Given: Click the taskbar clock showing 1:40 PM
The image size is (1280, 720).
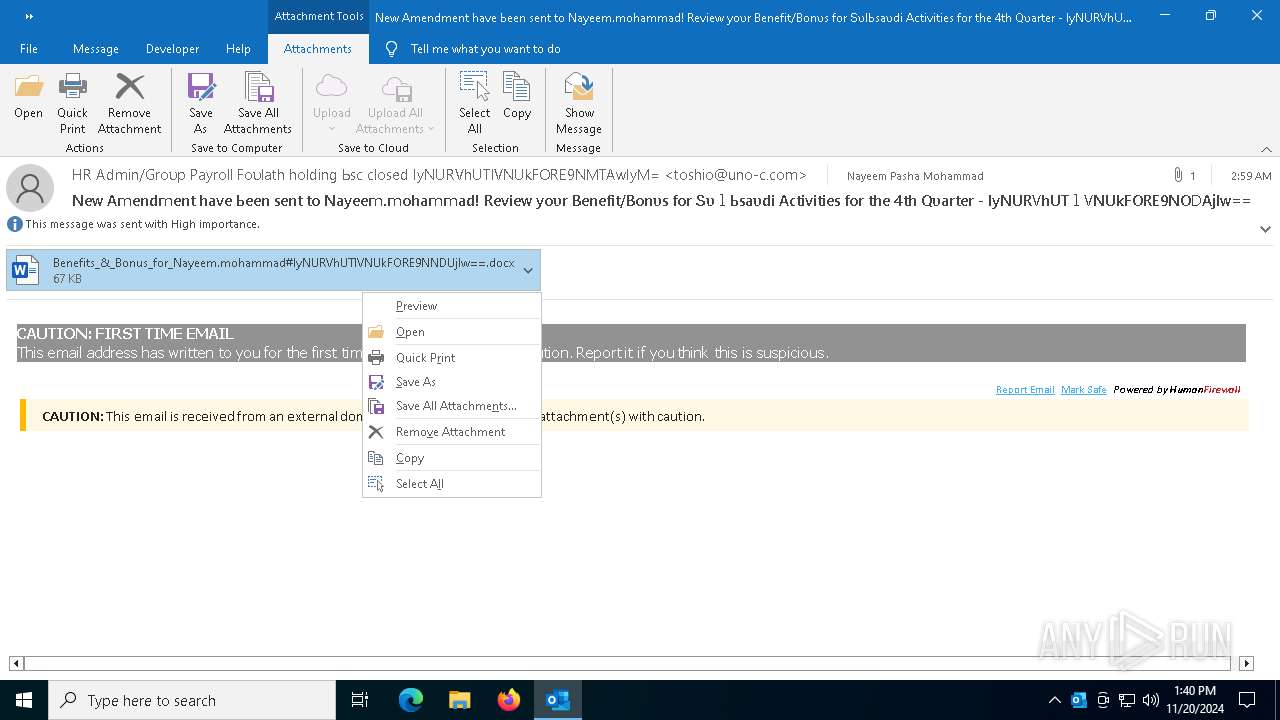Looking at the screenshot, I should point(1194,700).
